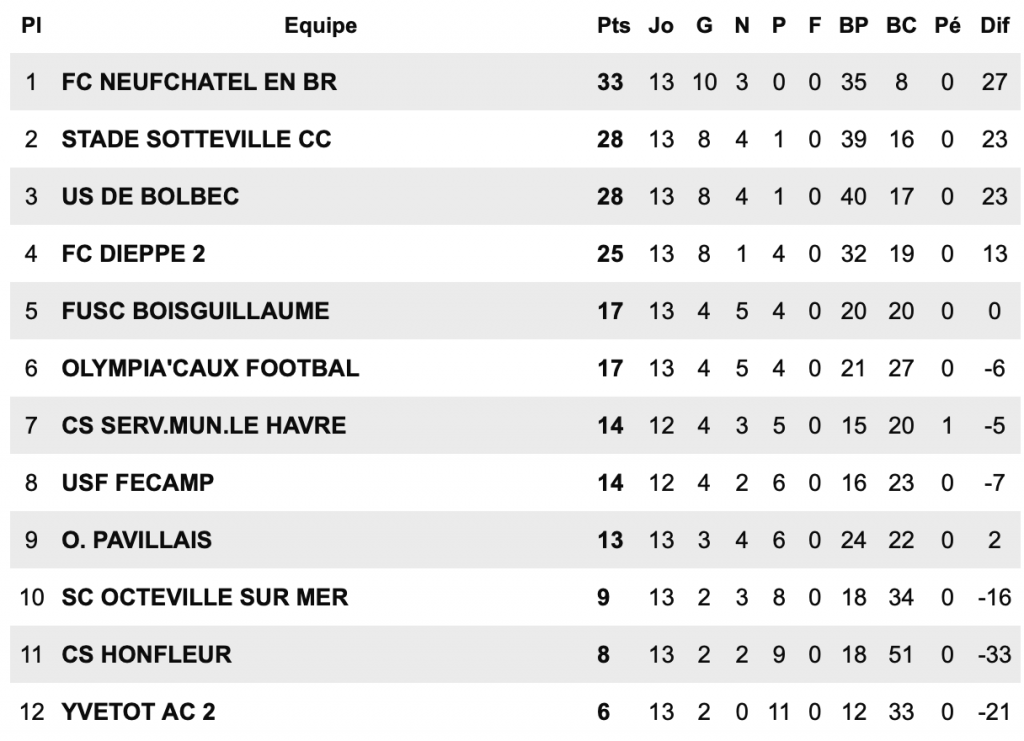The height and width of the screenshot is (741, 1024).
Task: Select the Jo column header
Action: 661,26
